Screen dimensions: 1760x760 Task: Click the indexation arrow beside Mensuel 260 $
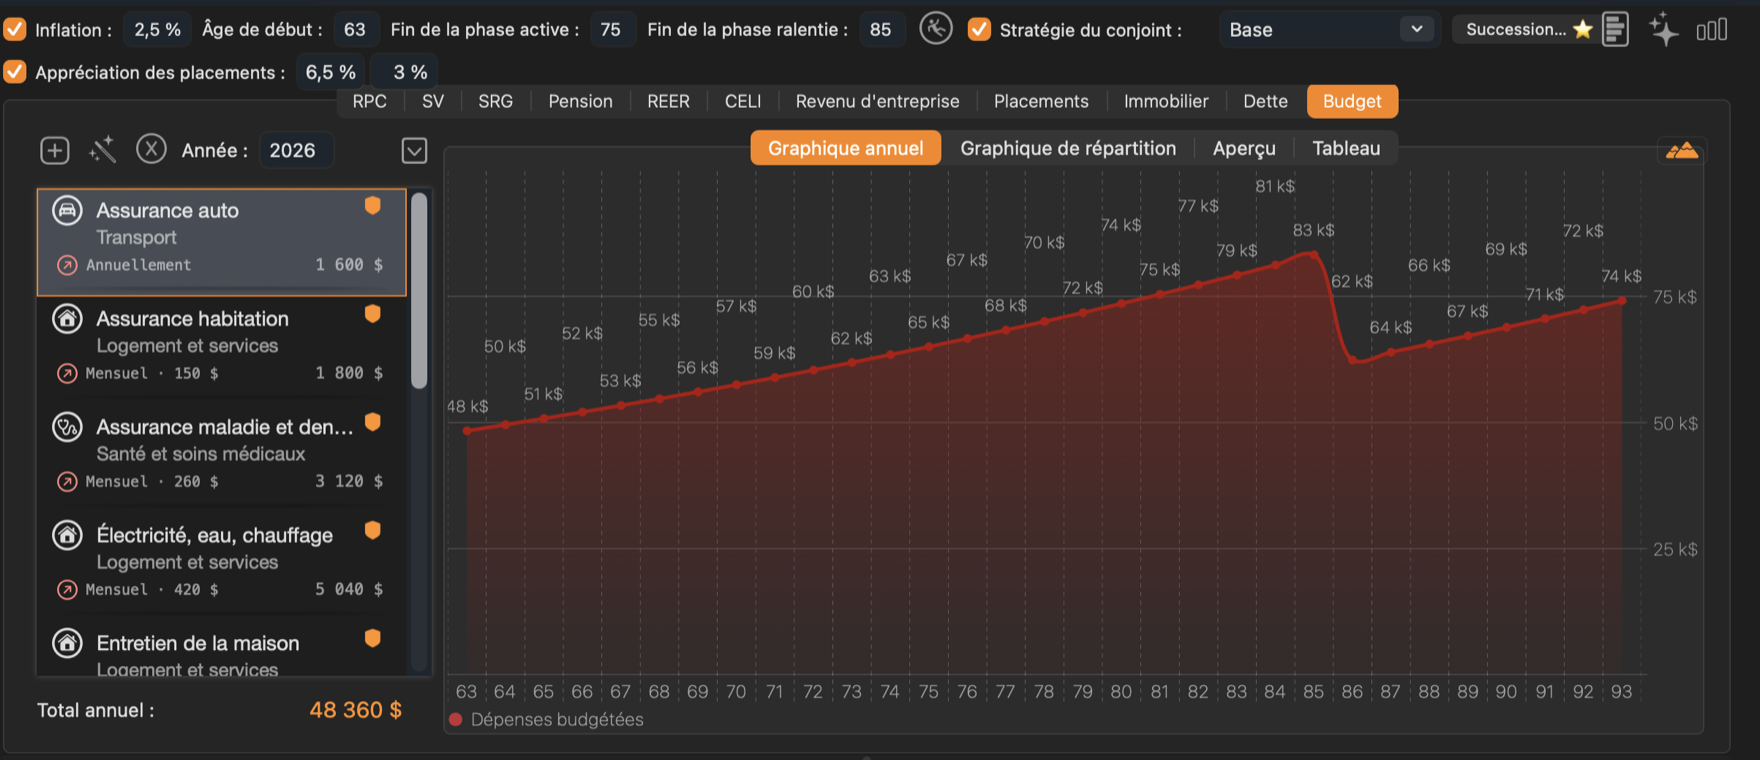pos(67,481)
